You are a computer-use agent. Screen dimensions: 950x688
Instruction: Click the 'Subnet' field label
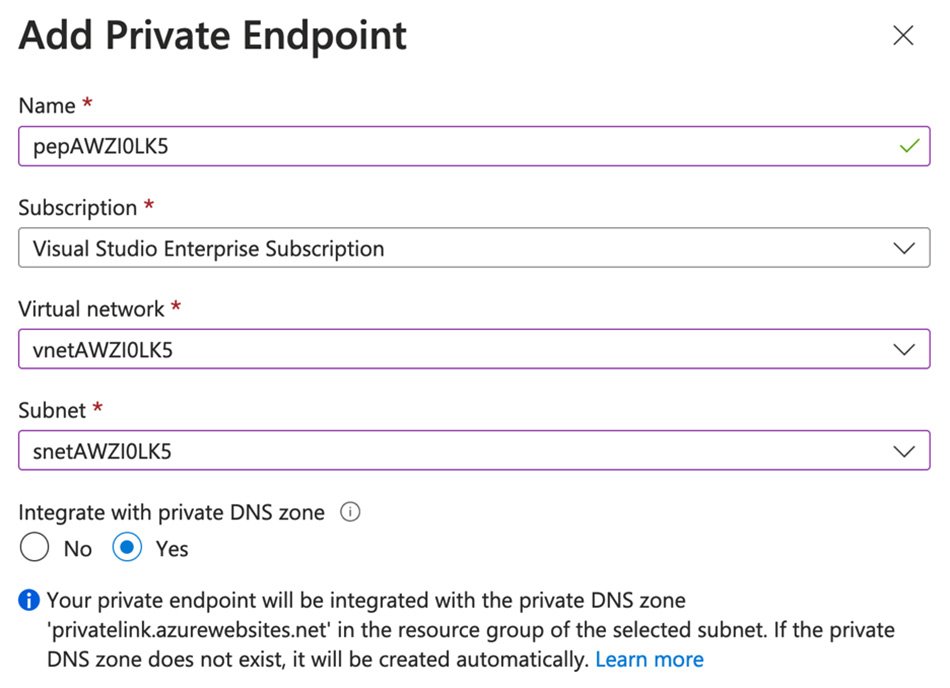click(x=51, y=410)
